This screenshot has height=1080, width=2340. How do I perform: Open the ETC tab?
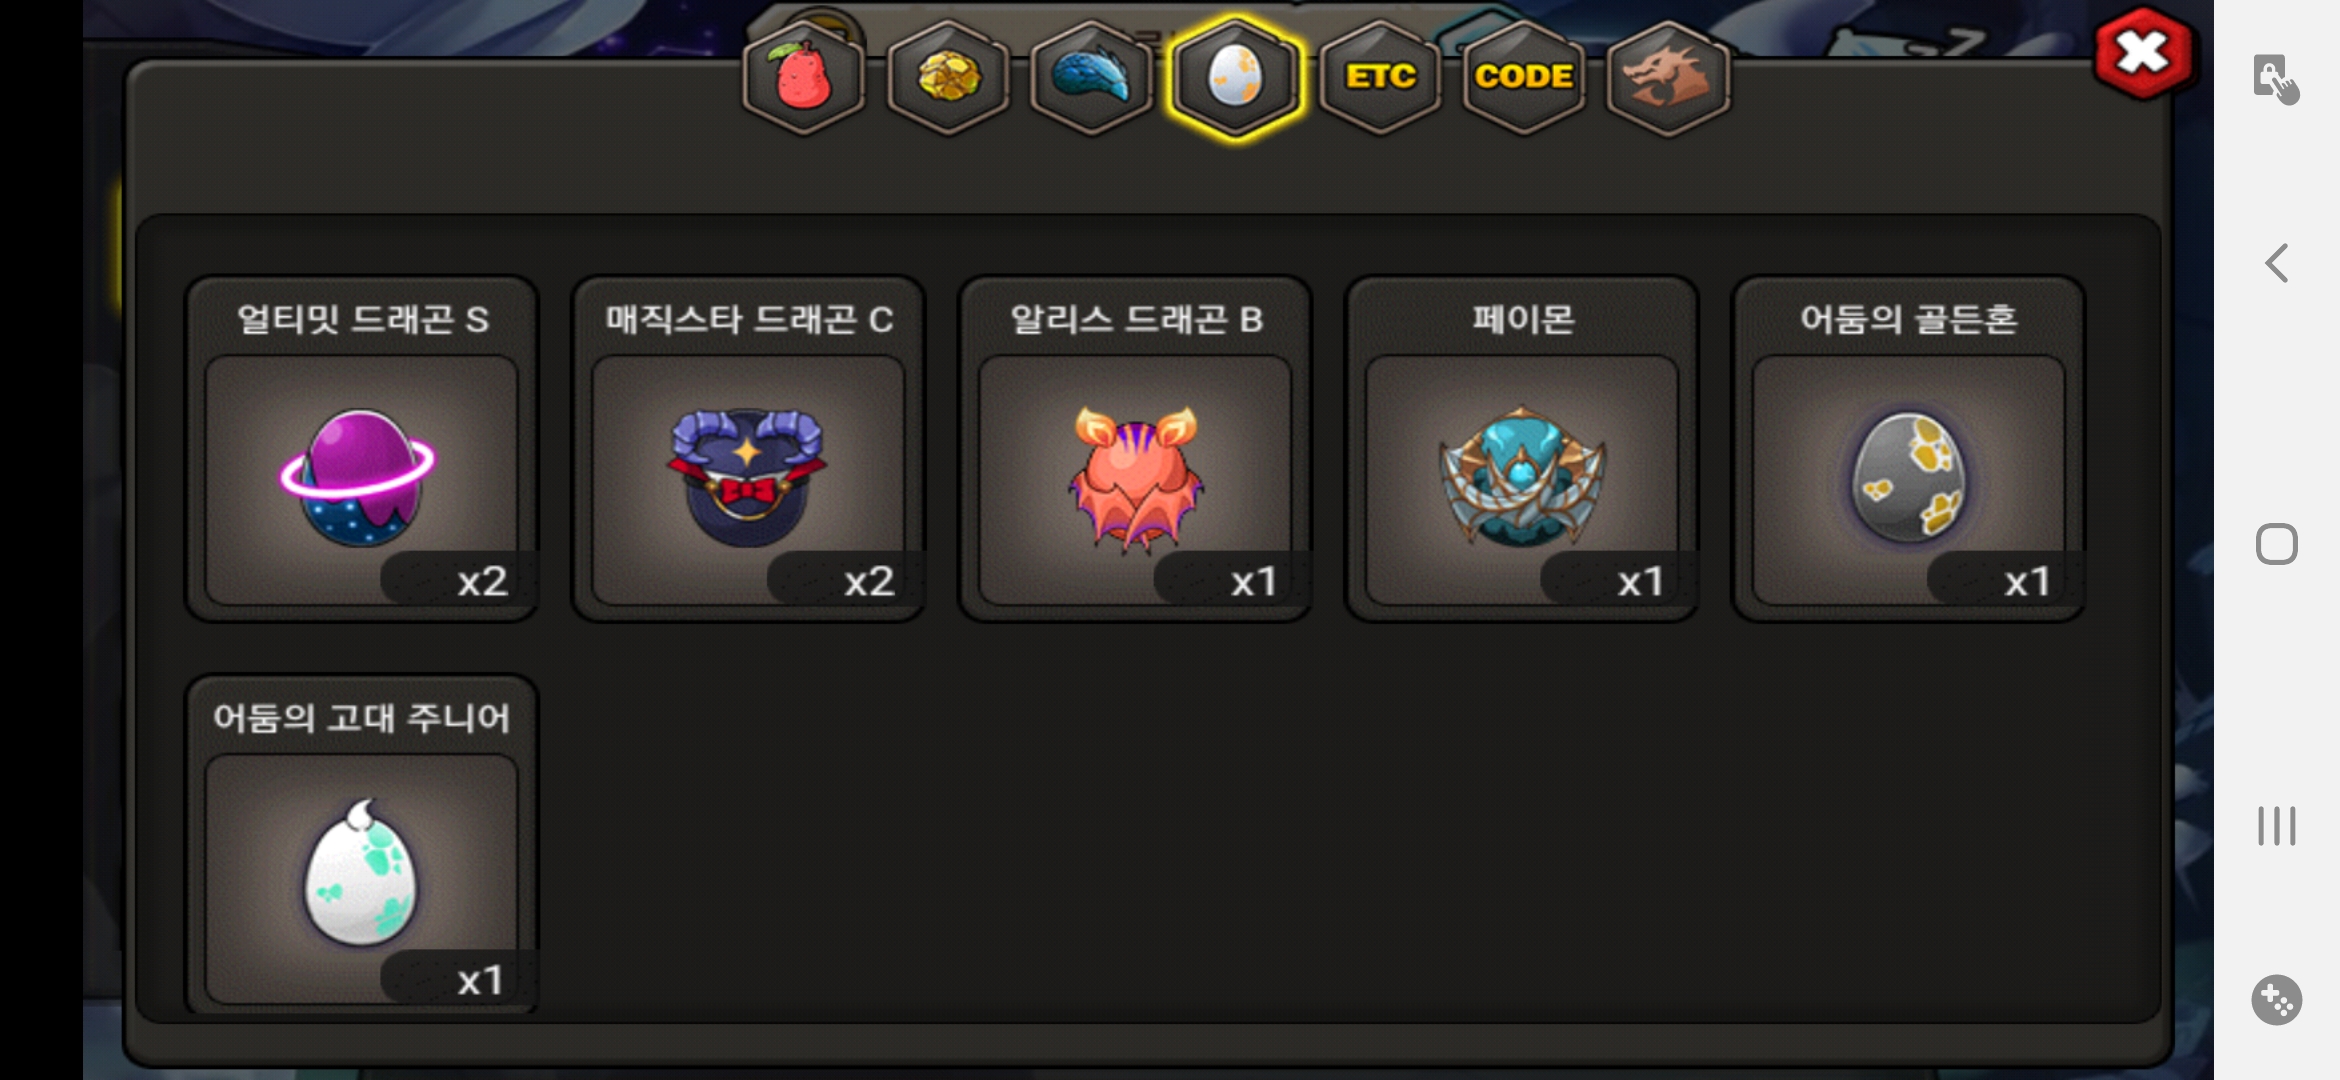(1380, 78)
